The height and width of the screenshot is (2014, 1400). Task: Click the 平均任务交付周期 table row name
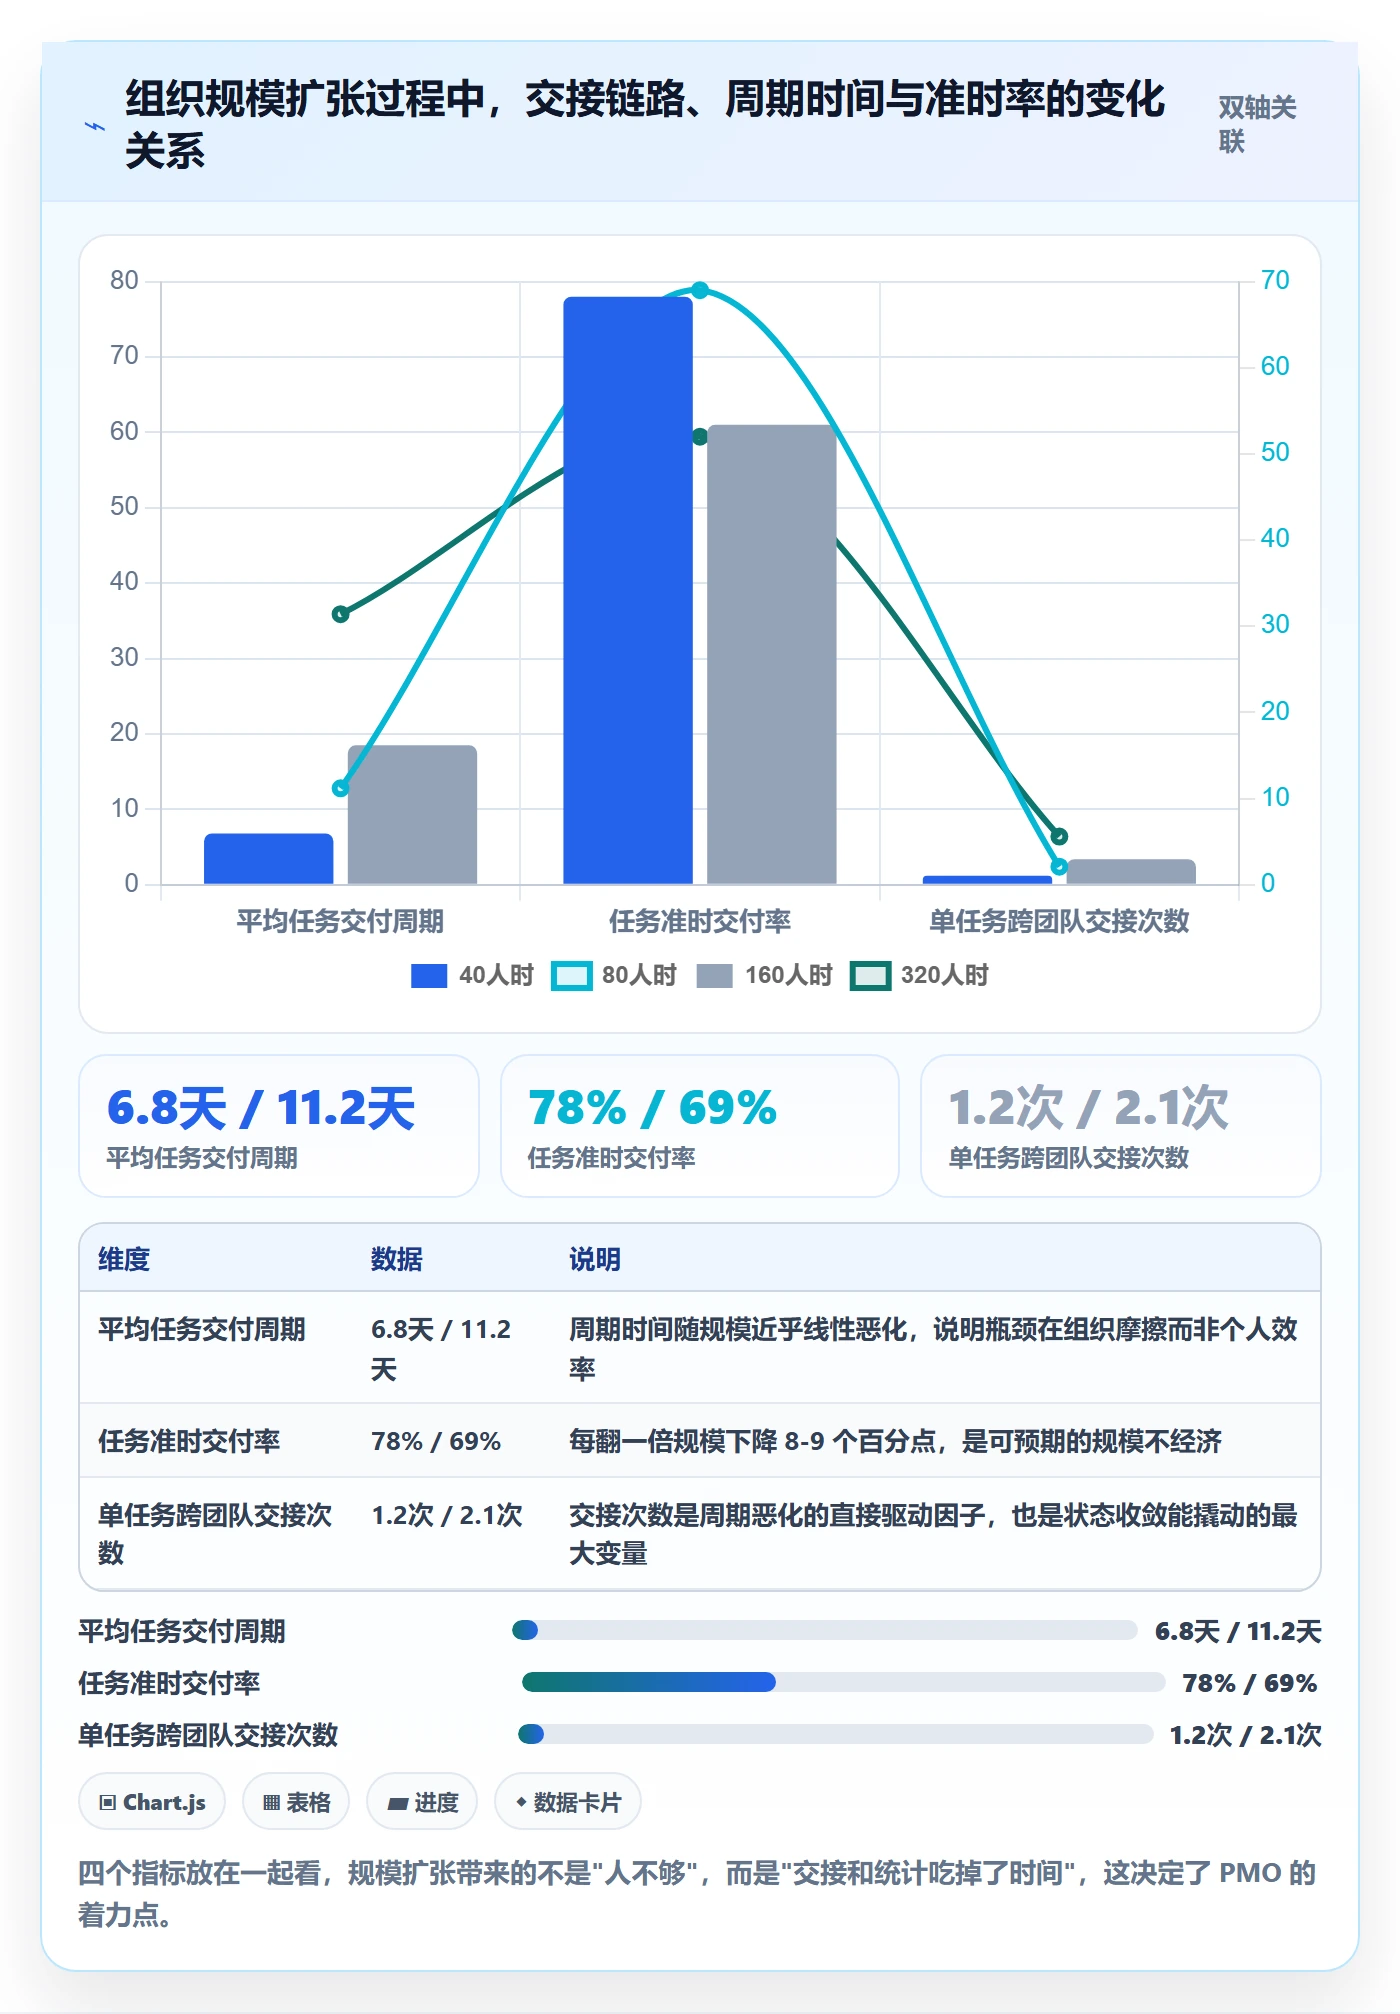coord(201,1329)
